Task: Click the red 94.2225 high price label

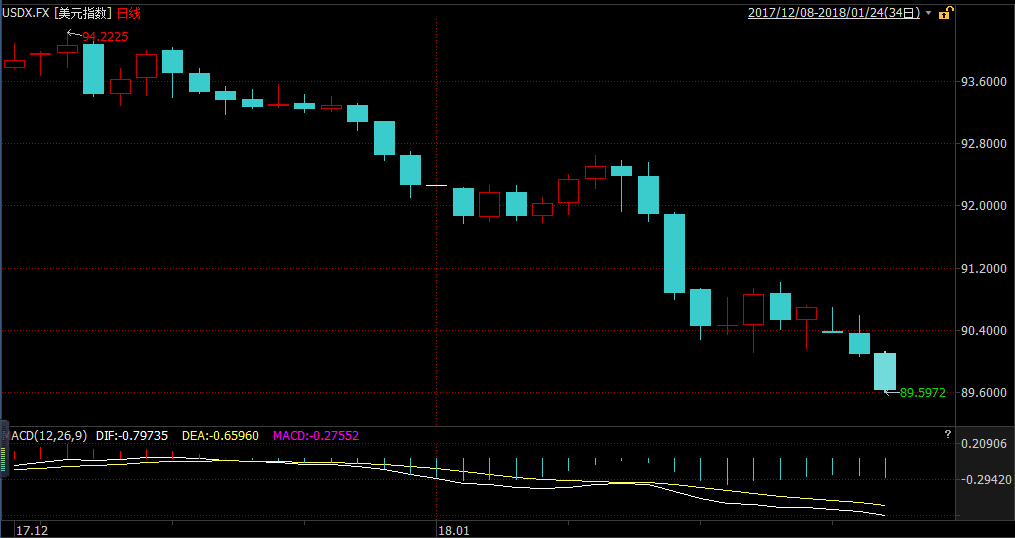Action: click(x=105, y=37)
